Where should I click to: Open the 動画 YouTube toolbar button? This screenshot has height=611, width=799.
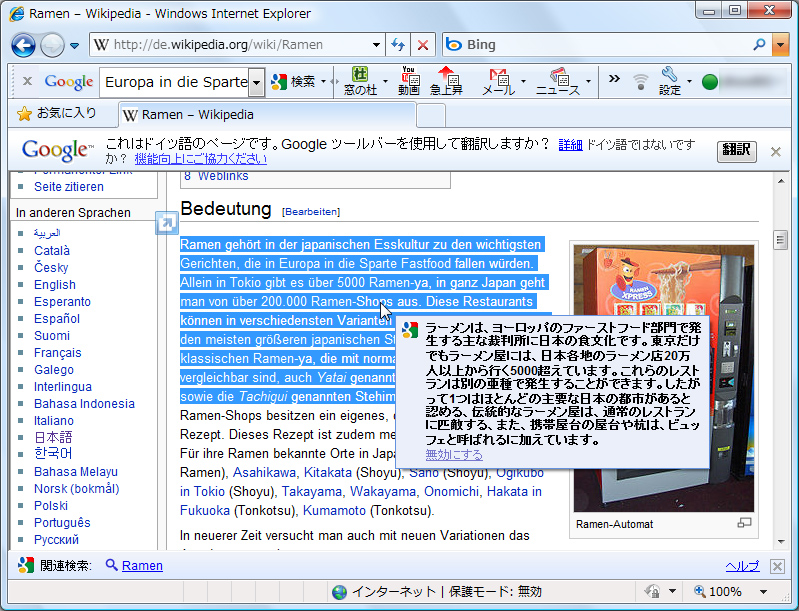click(x=408, y=81)
